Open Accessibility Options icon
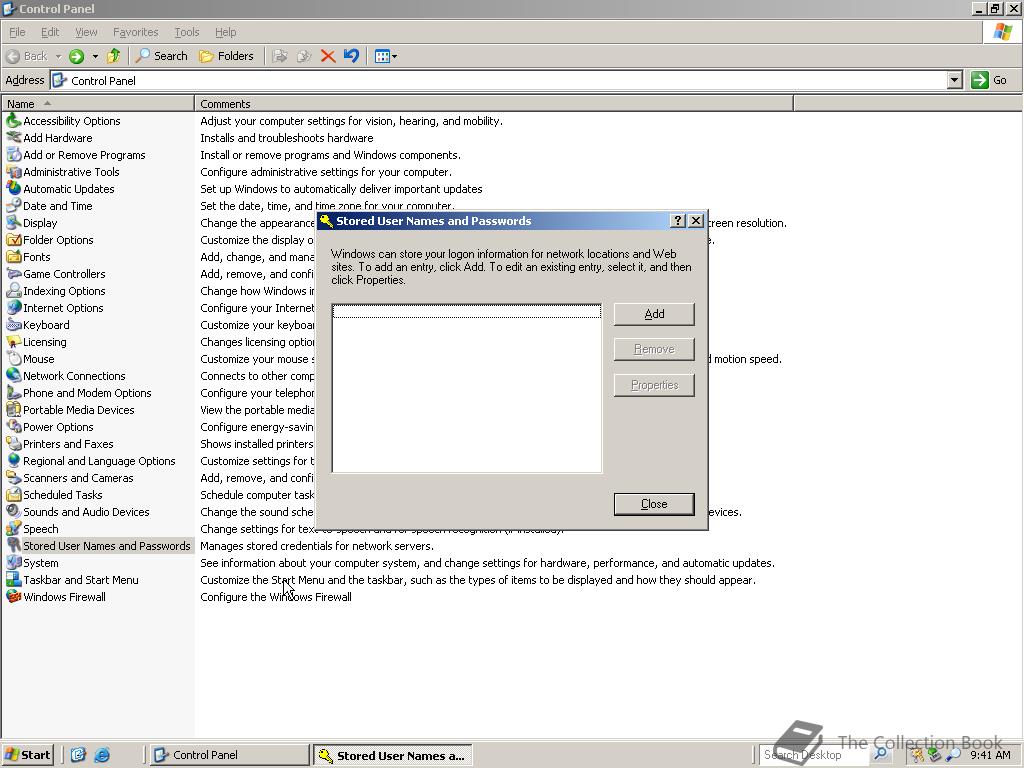The width and height of the screenshot is (1024, 768). [14, 121]
